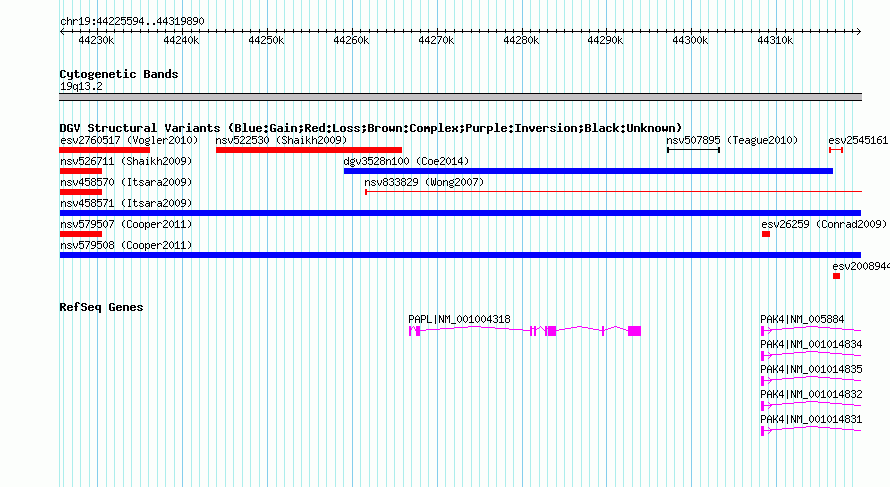Click the nsv458571 (Itsara2009) label
Viewport: 890px width, 487px height.
(x=126, y=203)
